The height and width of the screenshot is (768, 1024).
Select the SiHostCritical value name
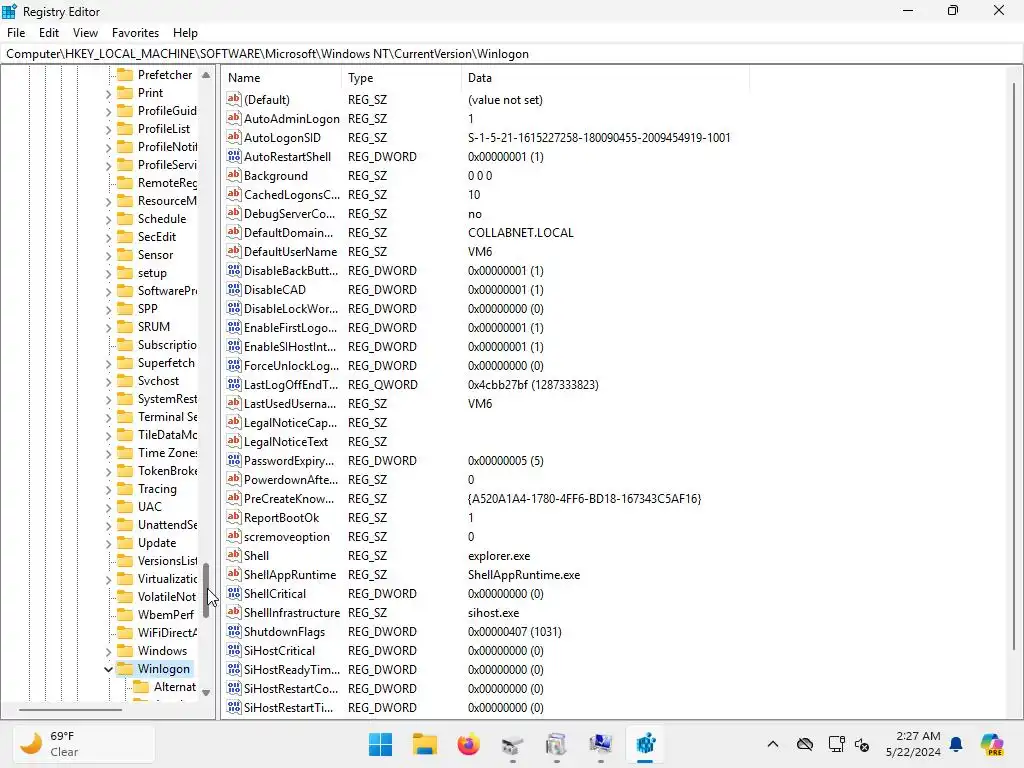click(279, 650)
